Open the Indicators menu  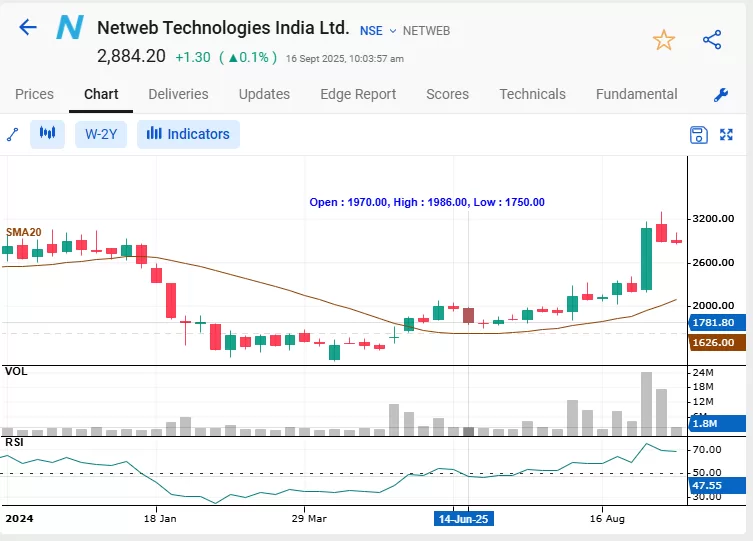(x=188, y=134)
